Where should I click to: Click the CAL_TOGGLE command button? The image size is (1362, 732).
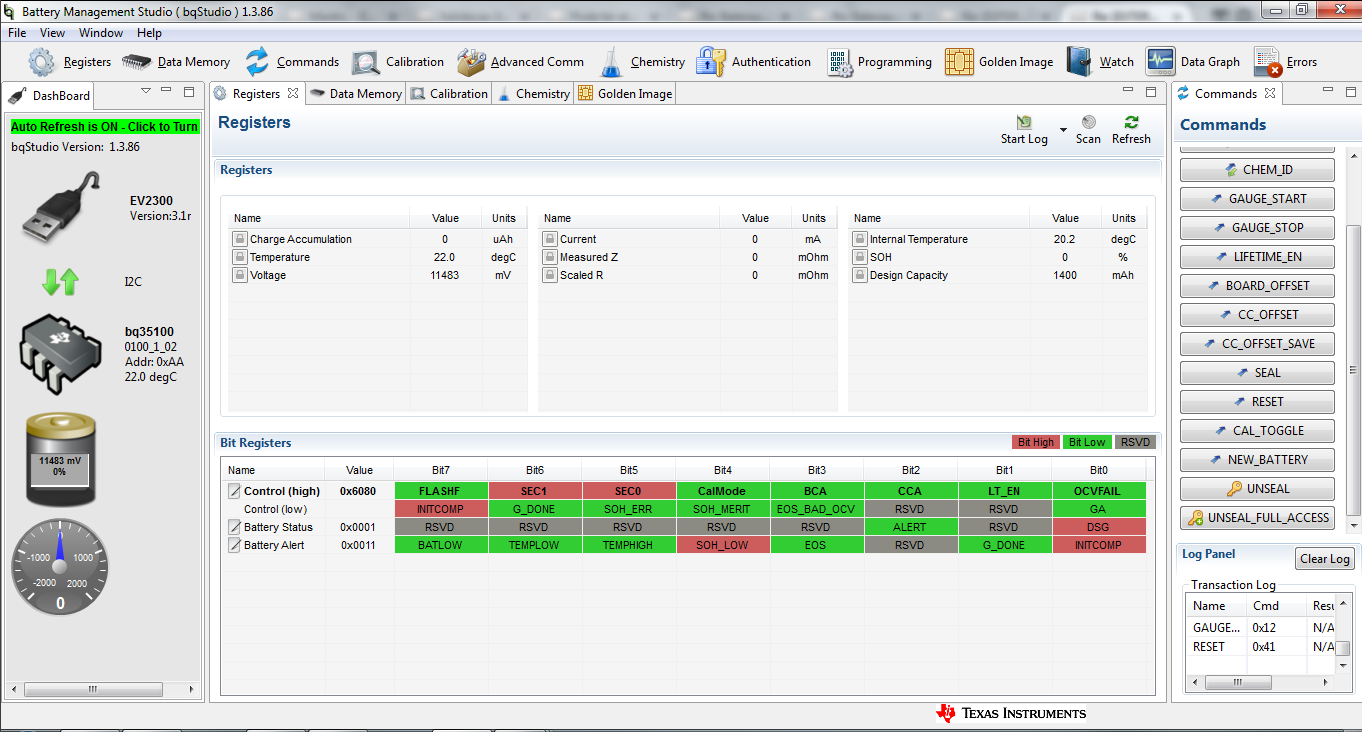(1257, 431)
